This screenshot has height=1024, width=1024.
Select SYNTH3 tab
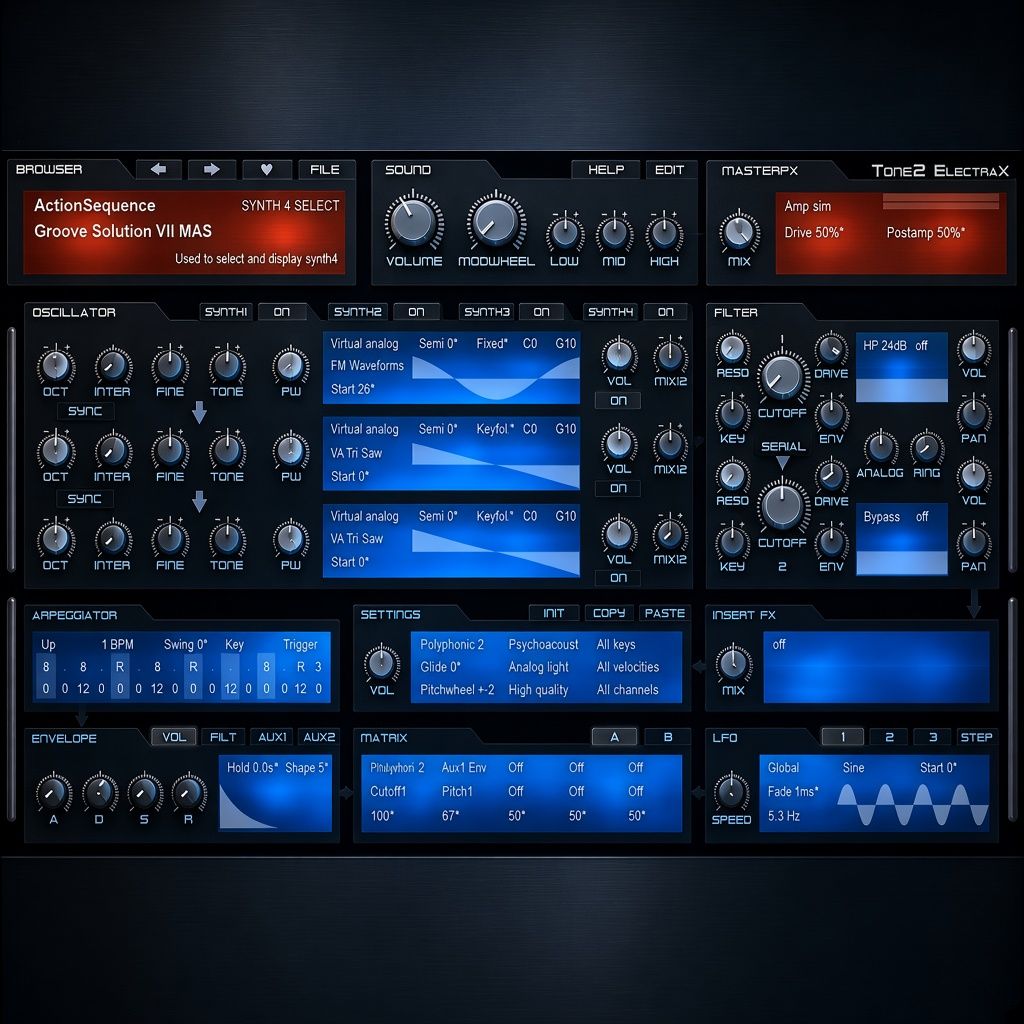point(487,312)
